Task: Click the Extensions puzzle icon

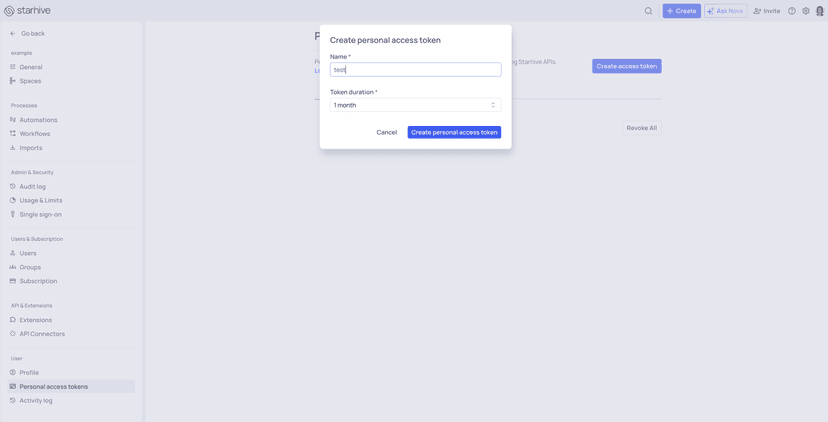Action: pyautogui.click(x=13, y=320)
